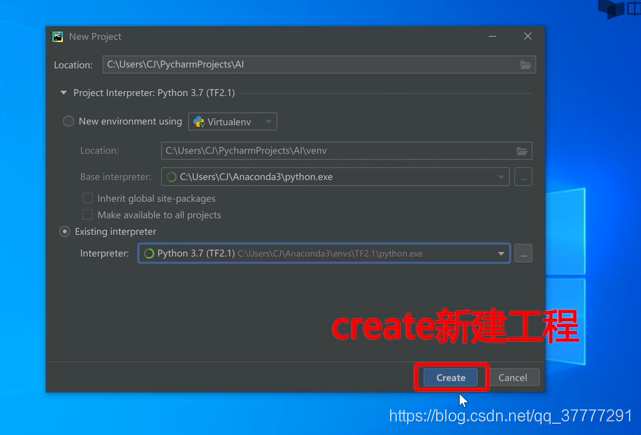641x435 pixels.
Task: Enable Inherit global site-packages checkbox
Action: click(x=87, y=198)
